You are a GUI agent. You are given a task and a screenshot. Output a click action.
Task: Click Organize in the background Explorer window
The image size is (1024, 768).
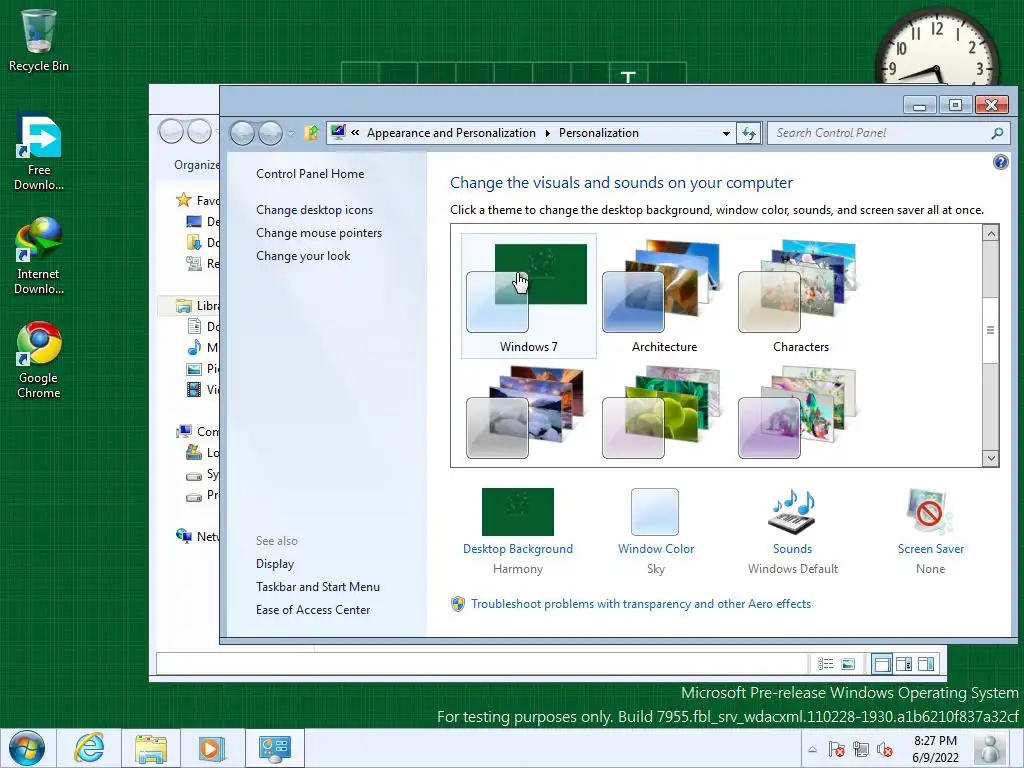(196, 165)
